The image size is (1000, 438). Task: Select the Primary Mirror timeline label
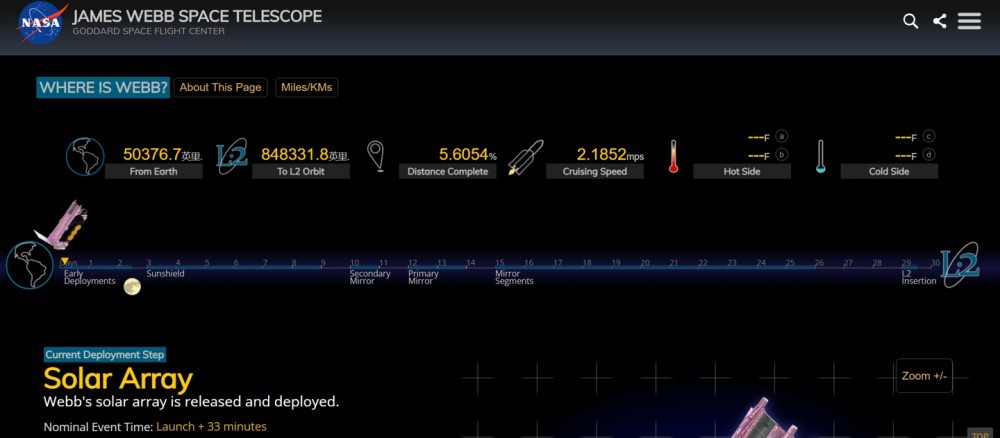click(x=423, y=277)
